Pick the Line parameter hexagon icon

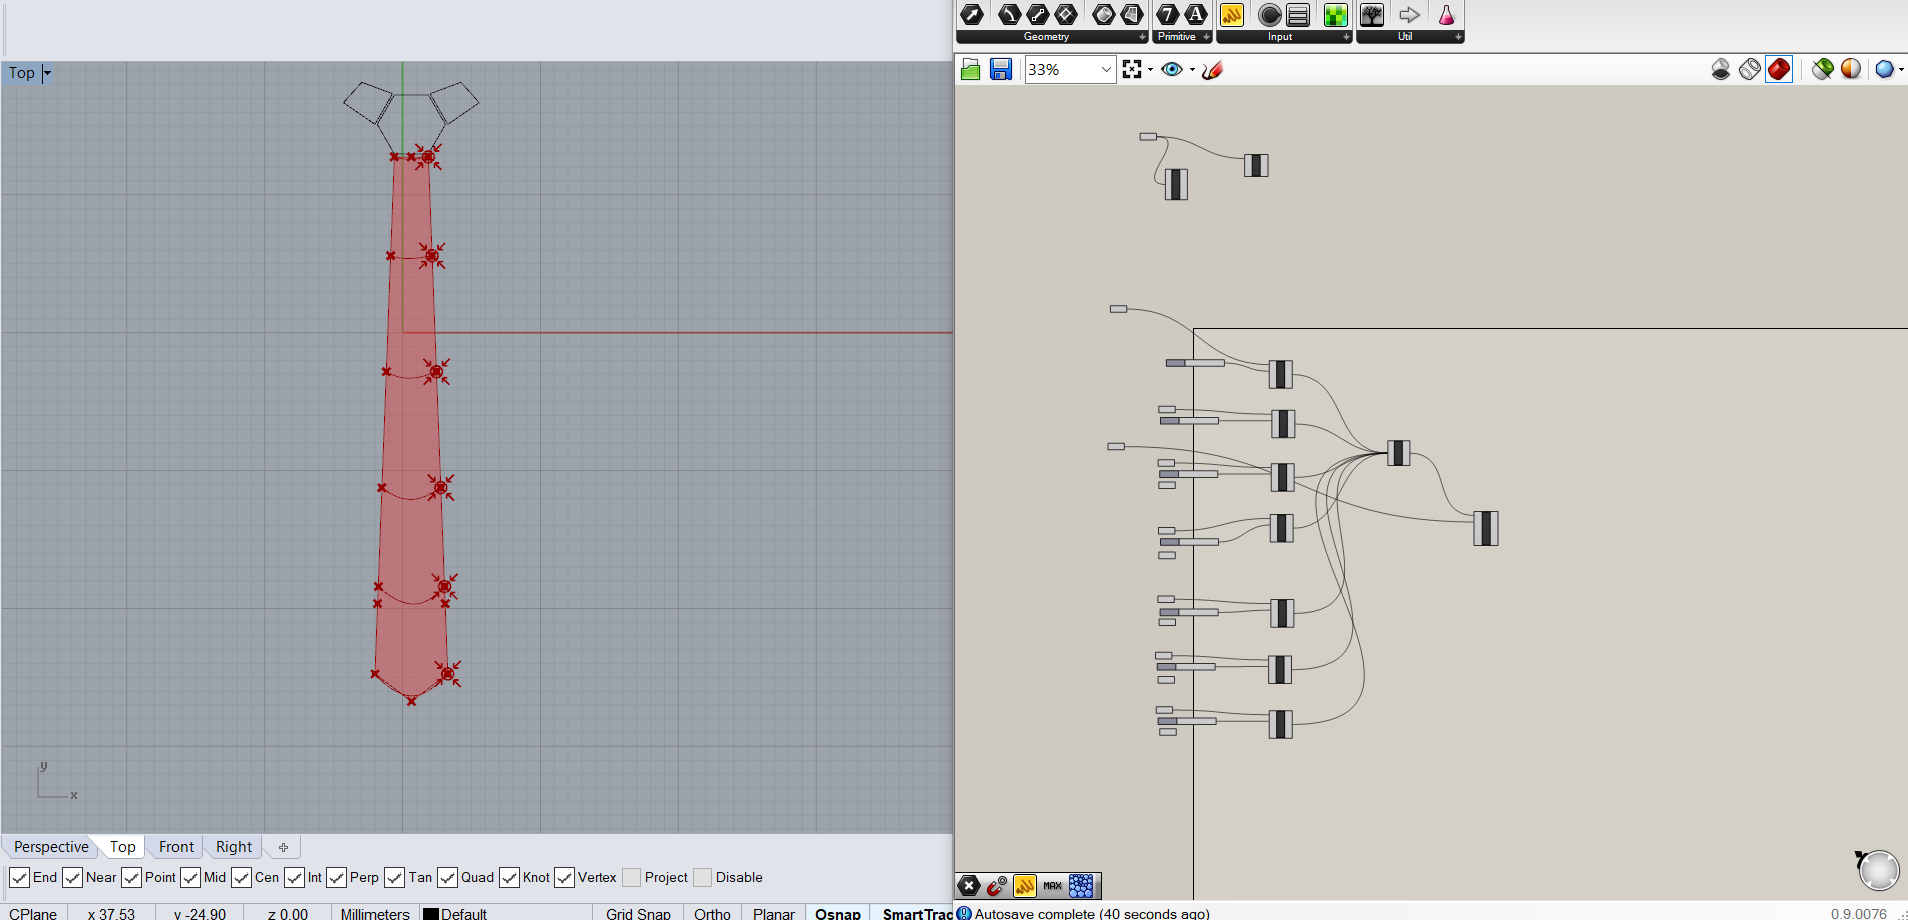tap(1038, 15)
